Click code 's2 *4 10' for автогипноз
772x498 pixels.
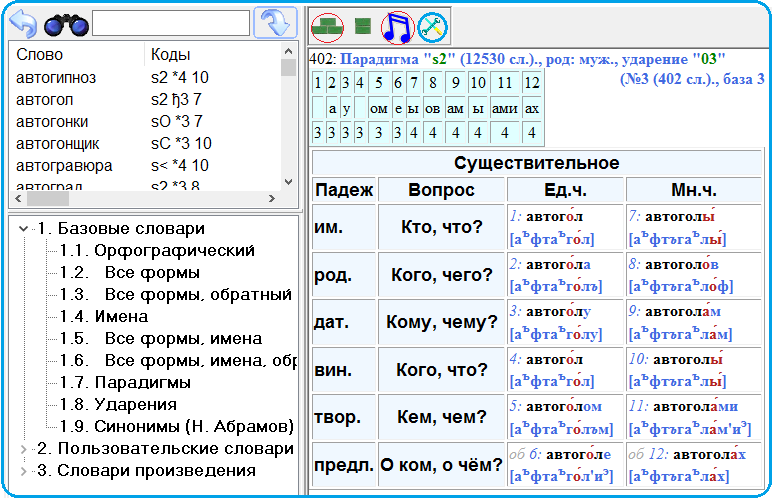pos(180,77)
